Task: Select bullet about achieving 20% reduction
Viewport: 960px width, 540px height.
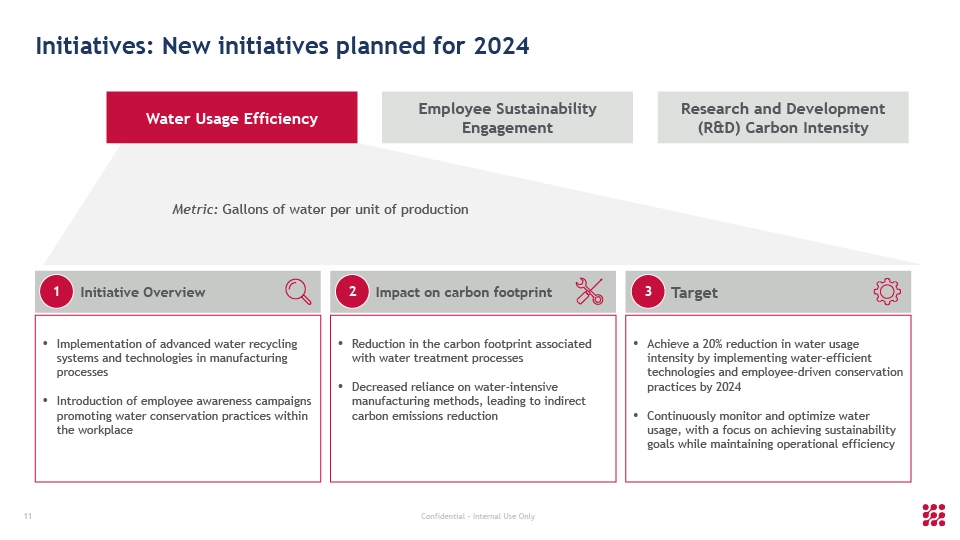Action: 774,366
